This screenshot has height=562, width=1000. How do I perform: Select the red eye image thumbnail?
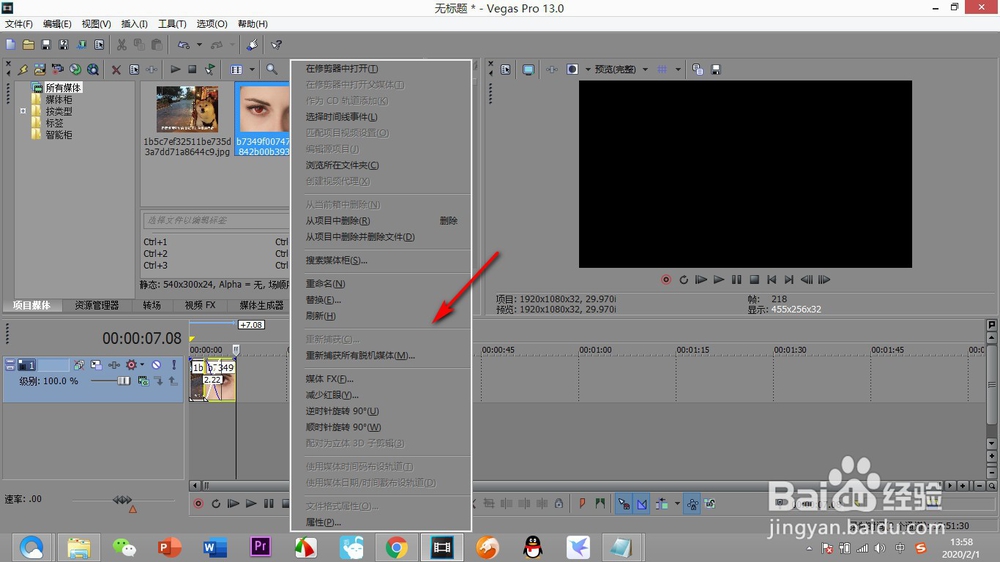tap(264, 109)
